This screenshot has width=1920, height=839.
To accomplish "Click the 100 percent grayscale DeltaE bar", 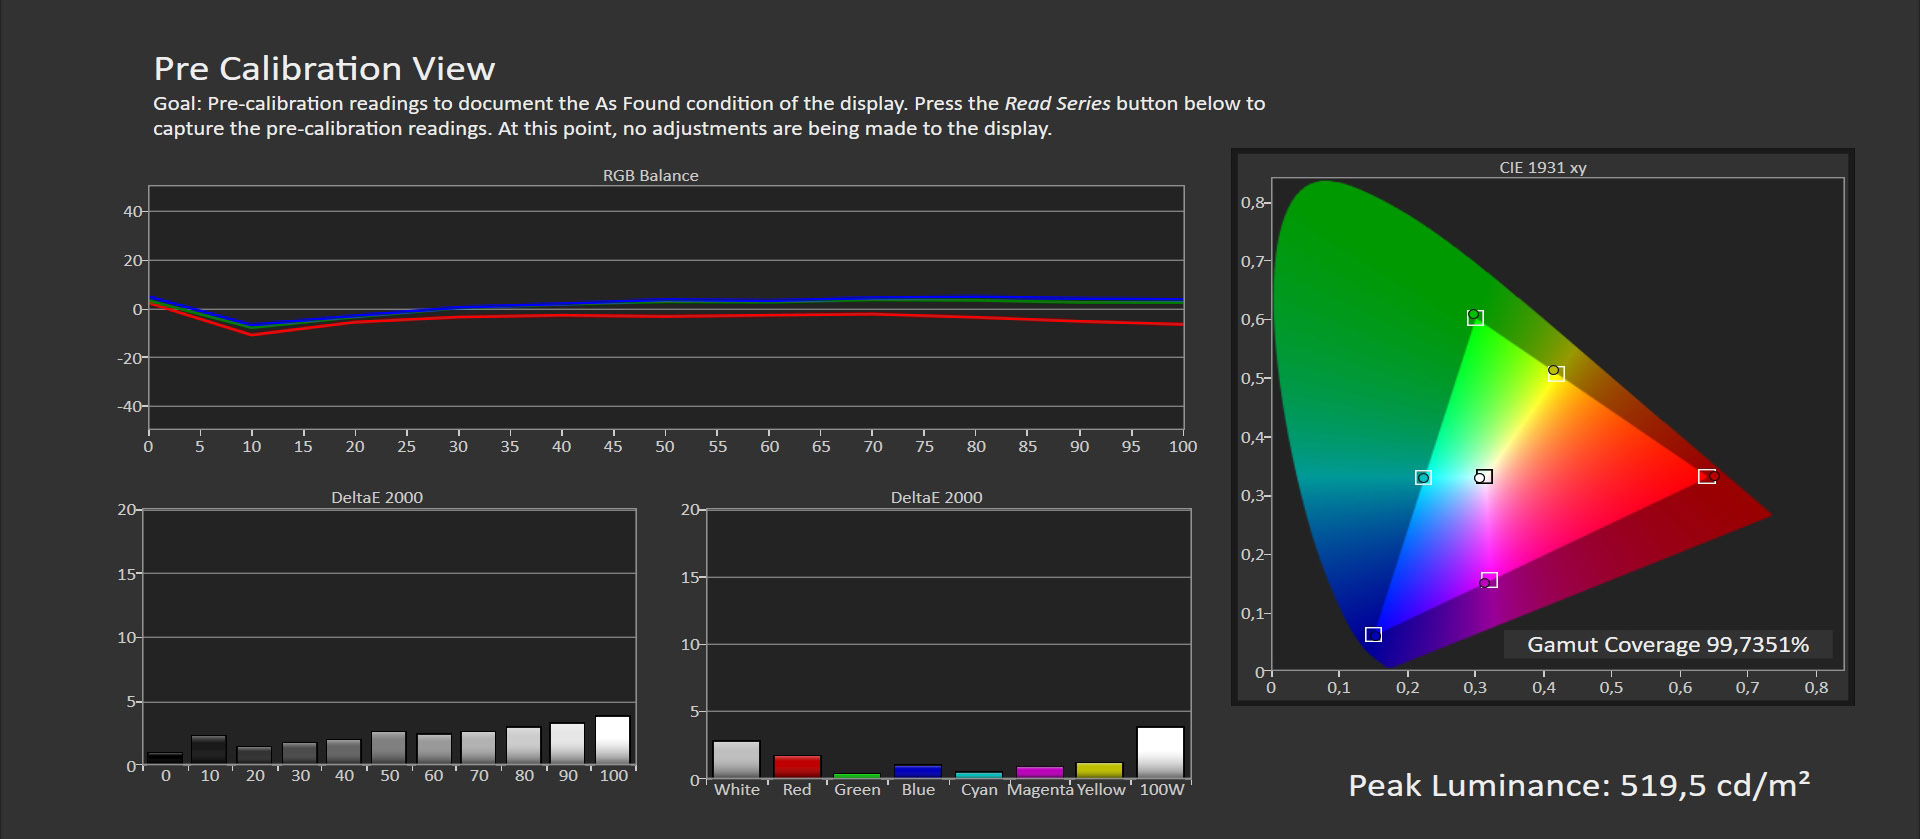I will click(x=613, y=741).
